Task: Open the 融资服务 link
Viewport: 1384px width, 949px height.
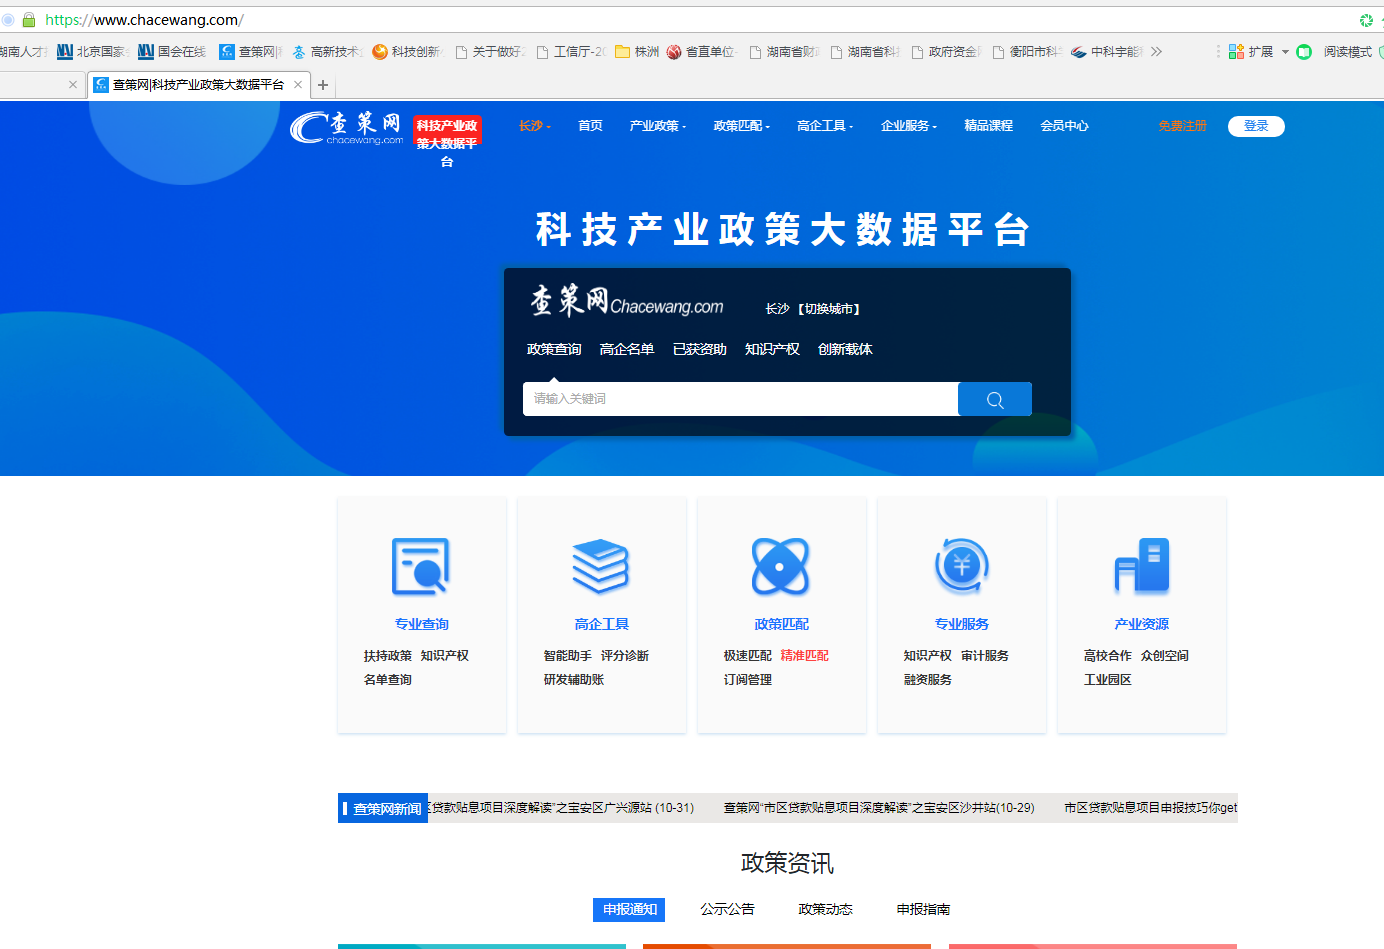Action: (x=928, y=680)
